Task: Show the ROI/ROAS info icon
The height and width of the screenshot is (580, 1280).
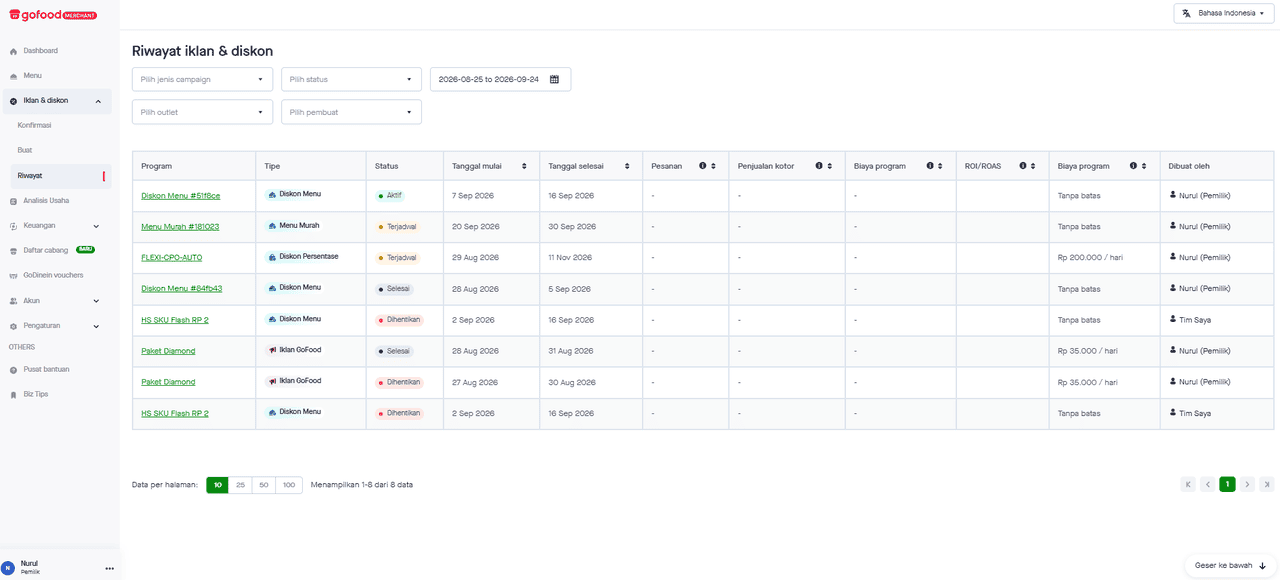Action: pyautogui.click(x=1023, y=166)
